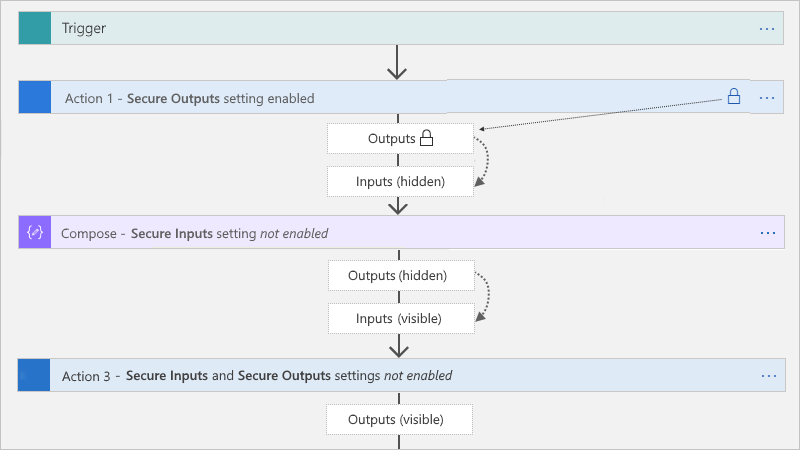Click the blue Action 1 step icon
Image resolution: width=800 pixels, height=450 pixels.
[34, 98]
